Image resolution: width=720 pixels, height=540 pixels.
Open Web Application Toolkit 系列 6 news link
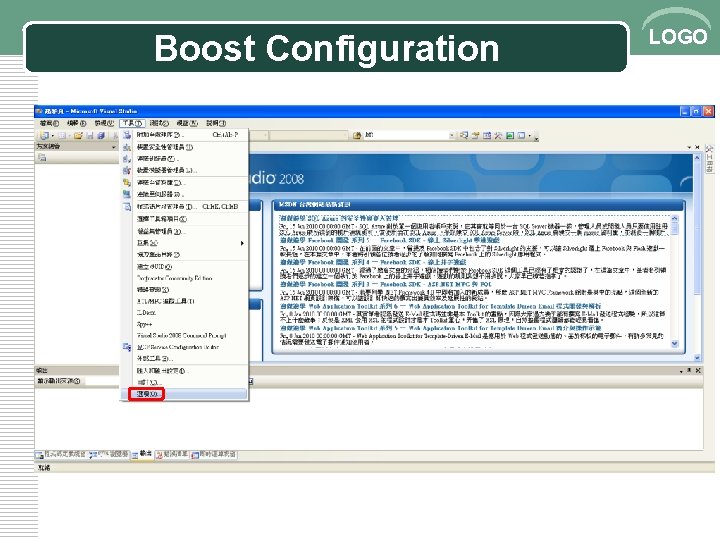pyautogui.click(x=440, y=306)
